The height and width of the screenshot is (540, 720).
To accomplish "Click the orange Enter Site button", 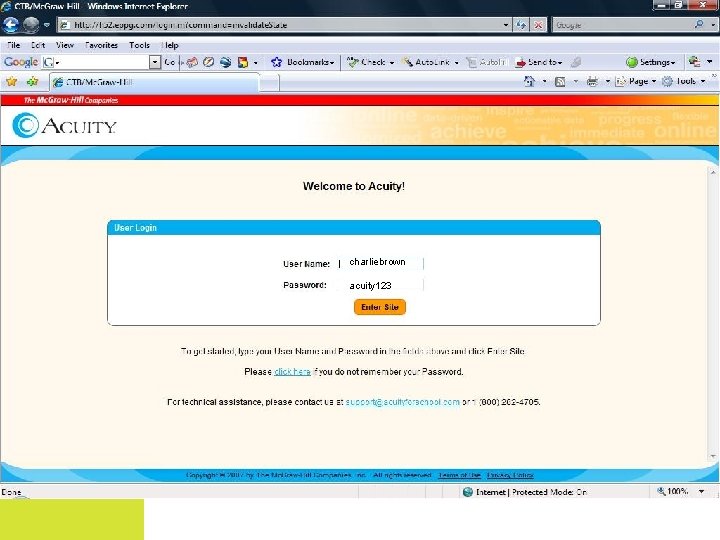I will pyautogui.click(x=380, y=307).
